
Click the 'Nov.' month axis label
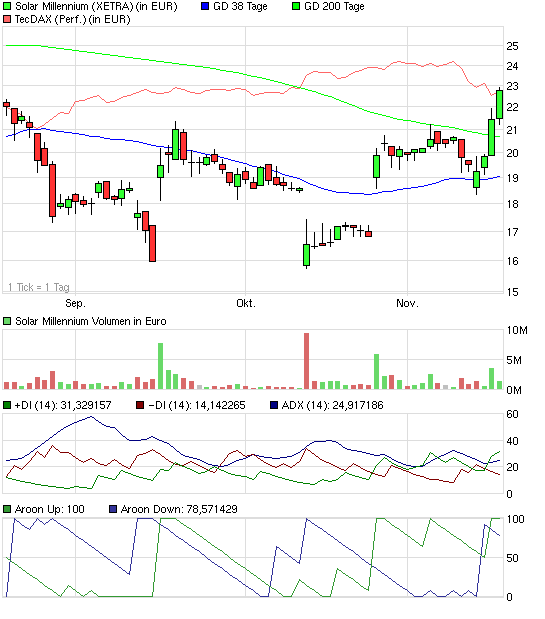tap(407, 303)
